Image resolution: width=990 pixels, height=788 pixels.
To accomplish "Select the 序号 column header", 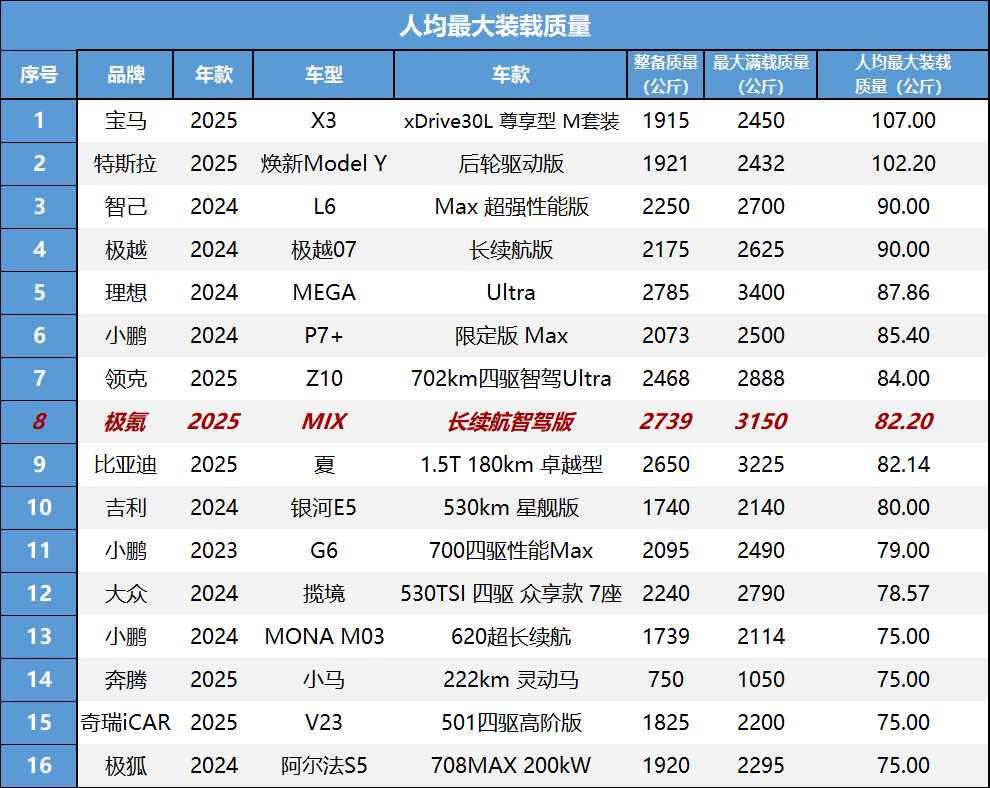I will (x=39, y=75).
